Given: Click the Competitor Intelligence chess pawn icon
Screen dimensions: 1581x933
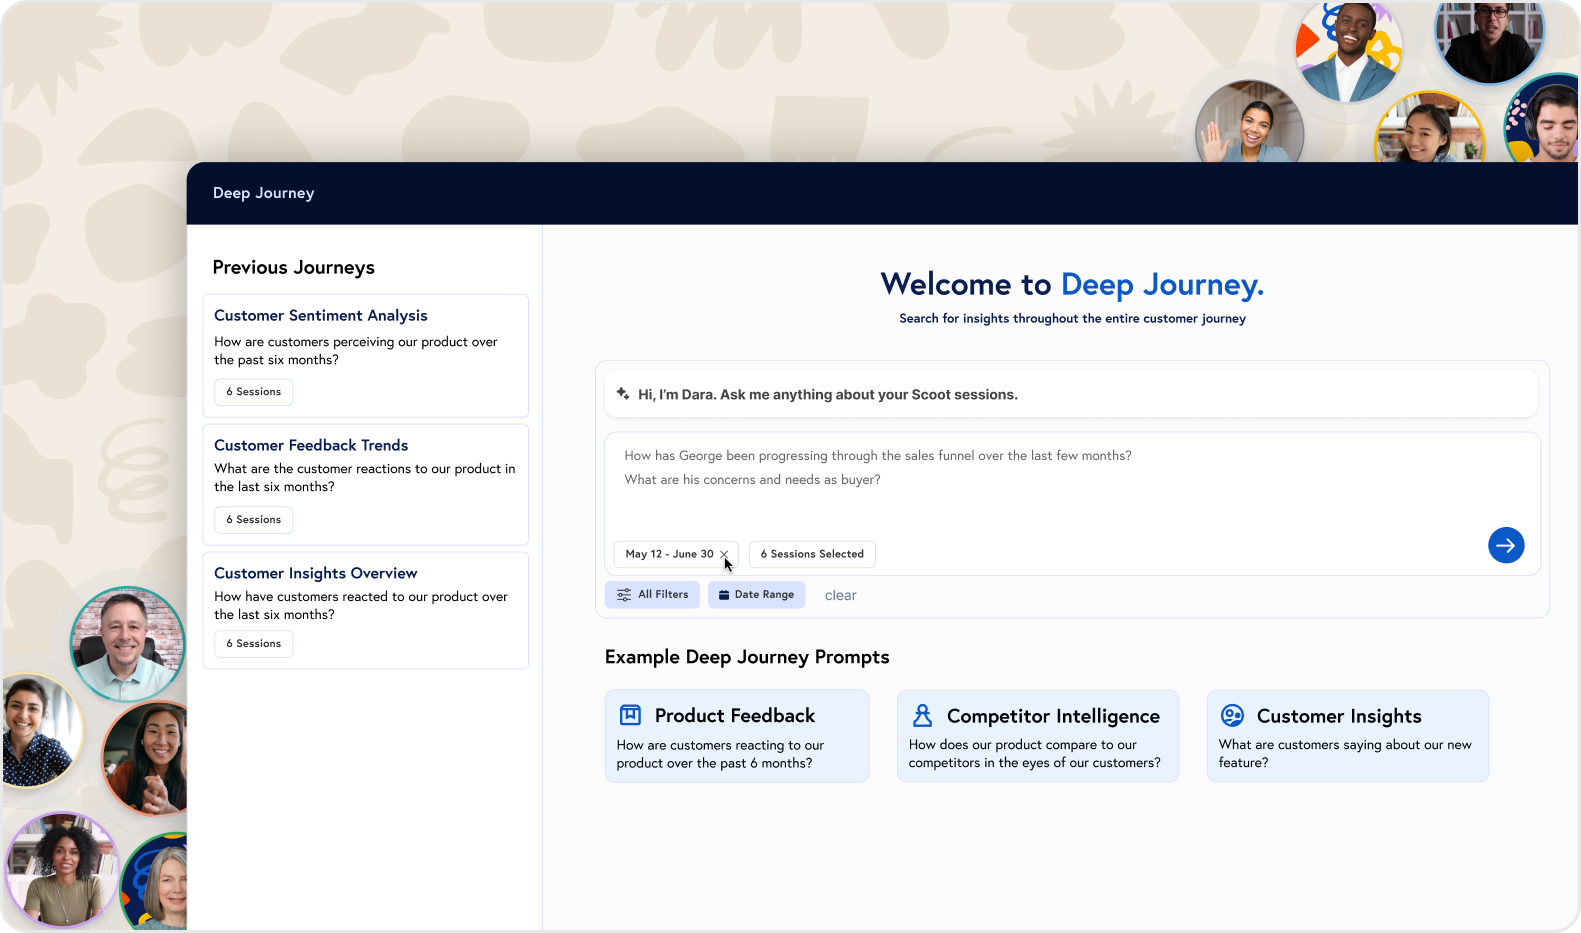Looking at the screenshot, I should click(922, 715).
